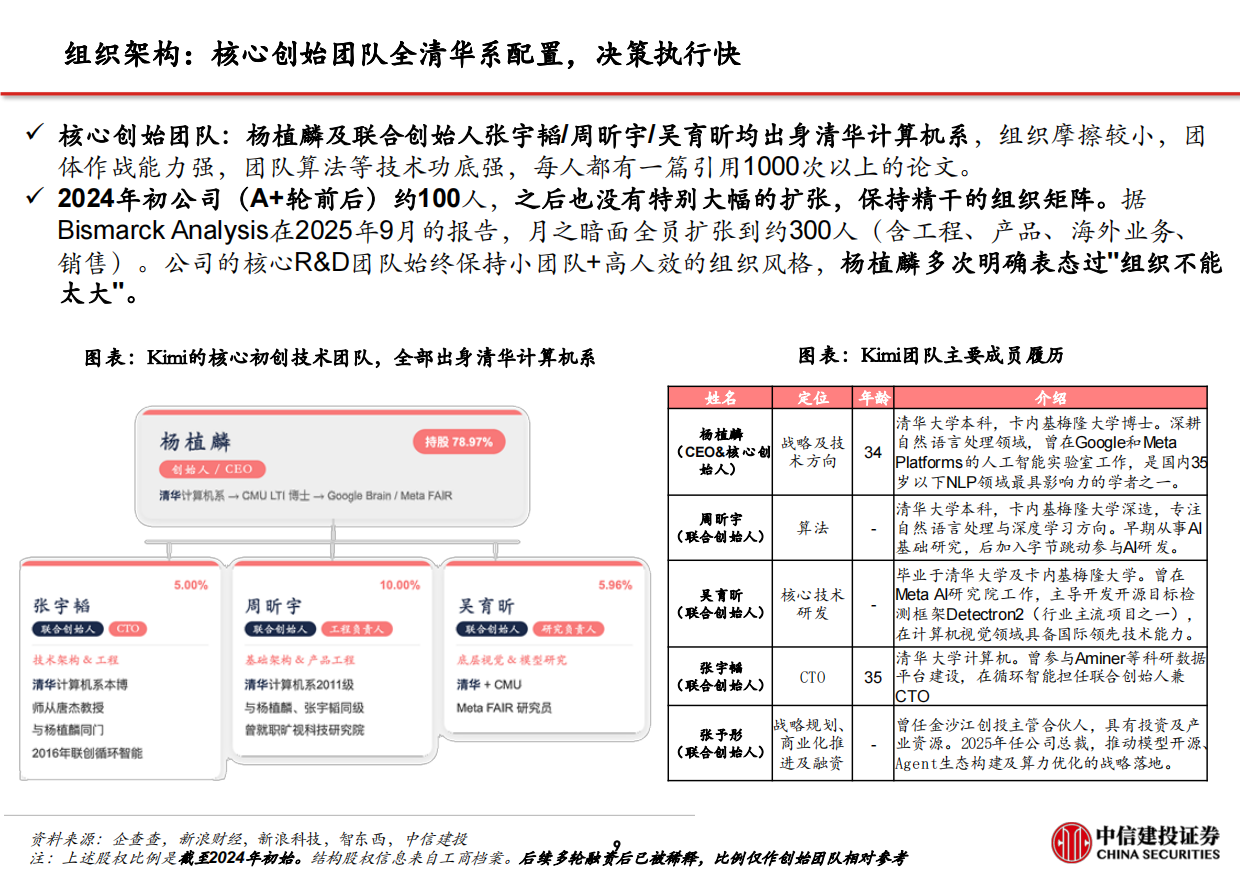1240x879 pixels.
Task: Click Bismarck Analysis in the second bullet
Action: point(164,232)
